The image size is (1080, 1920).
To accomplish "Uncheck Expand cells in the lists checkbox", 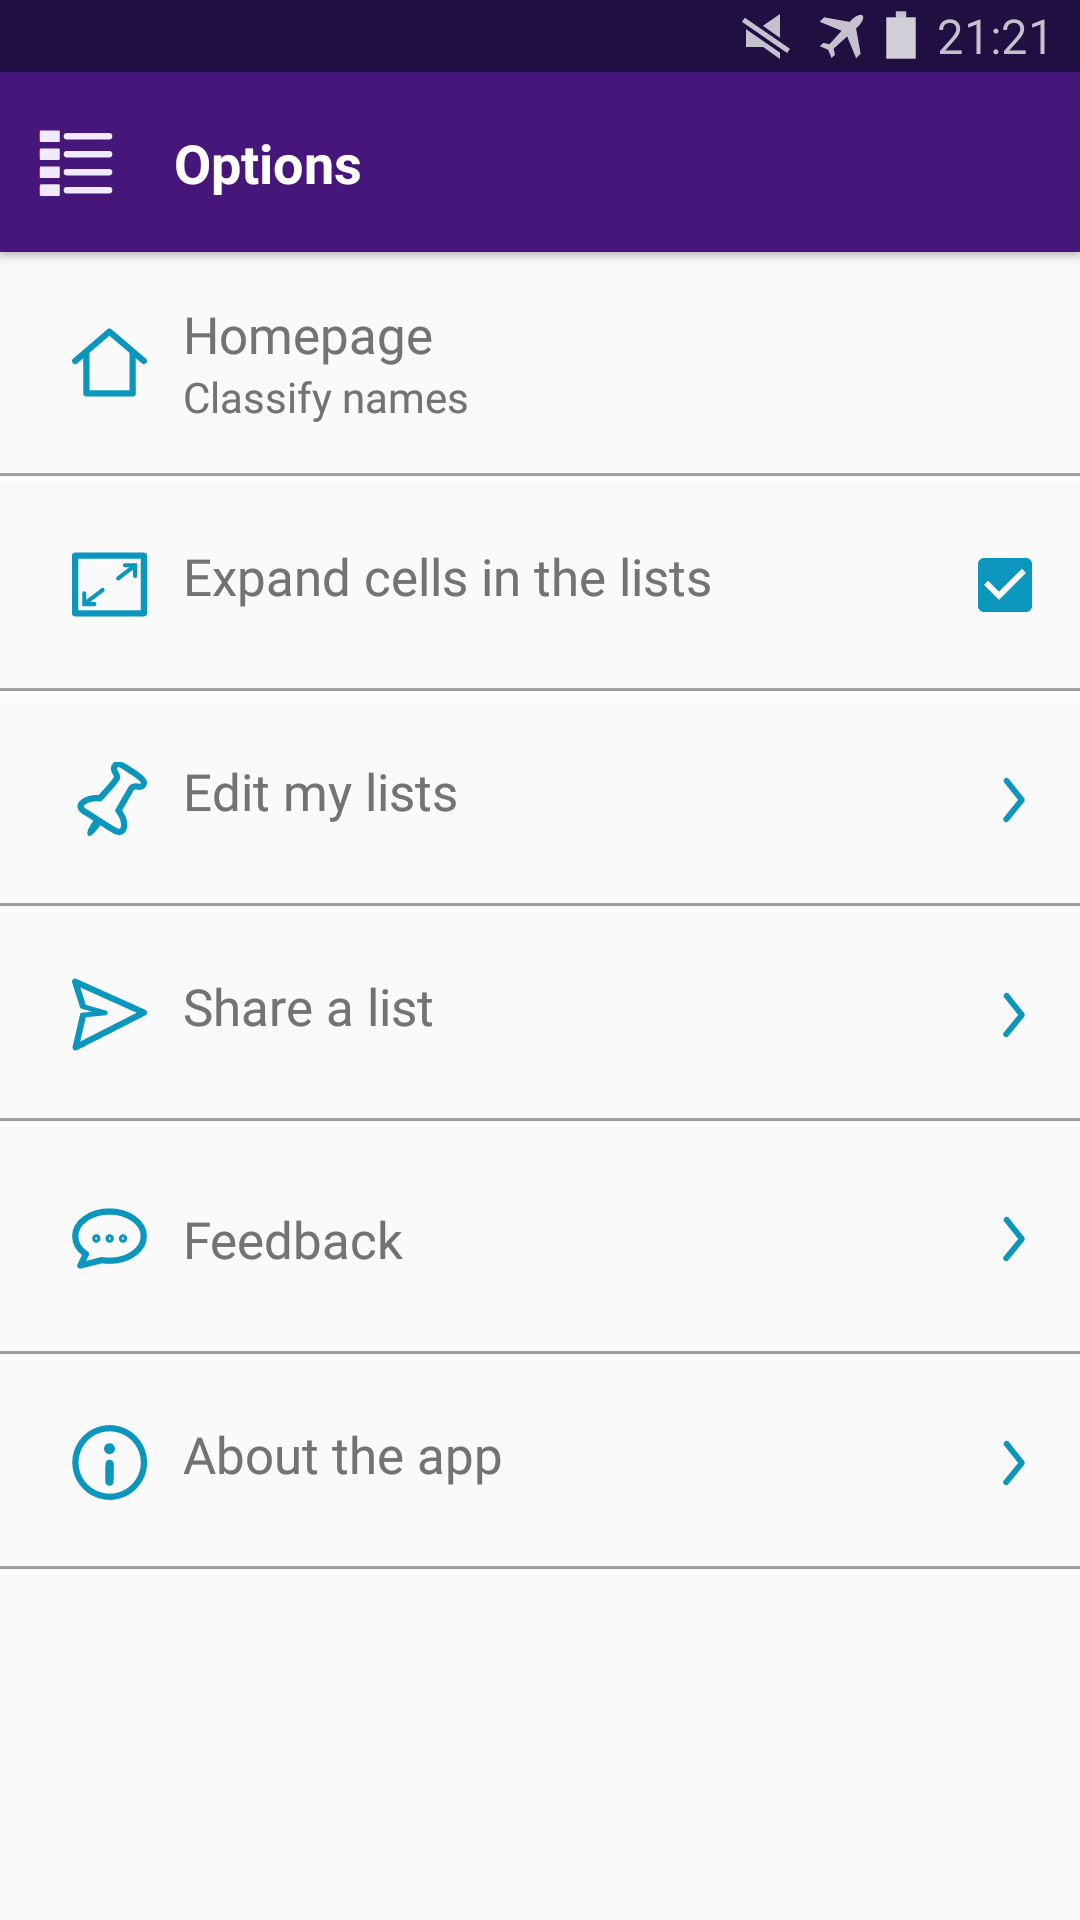I will [1004, 584].
